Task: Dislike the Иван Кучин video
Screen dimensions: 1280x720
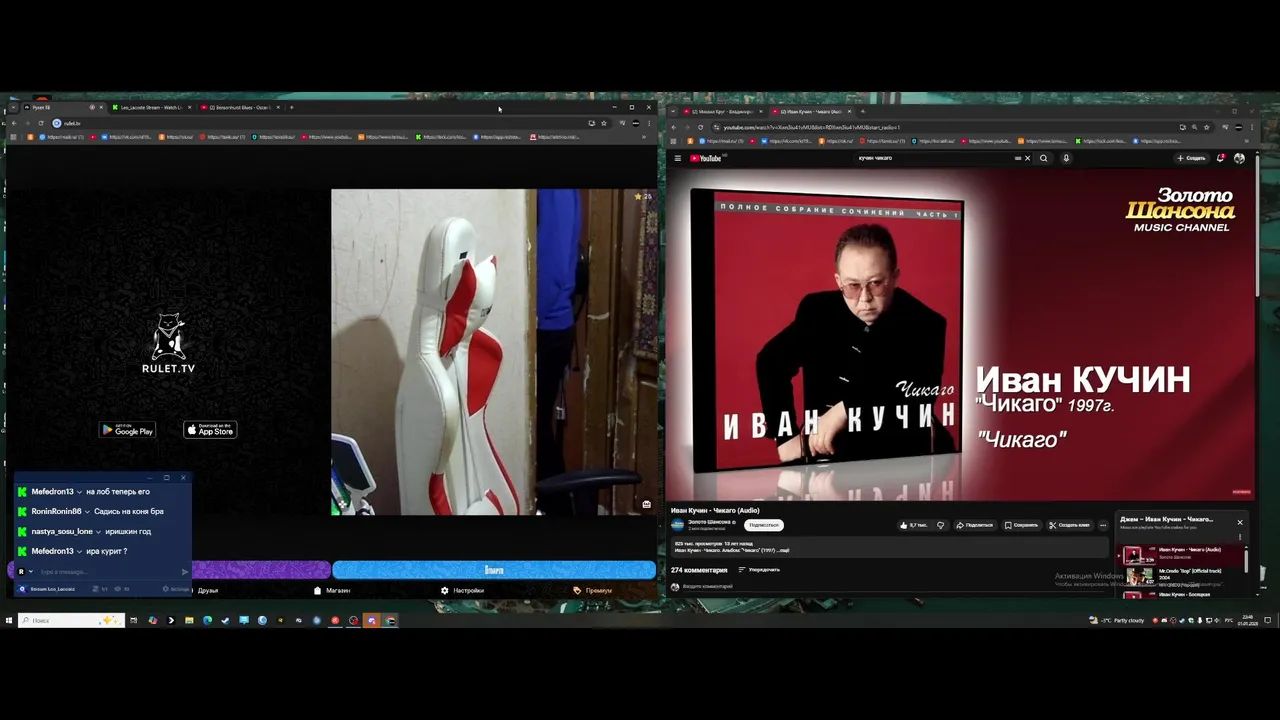Action: coord(940,525)
